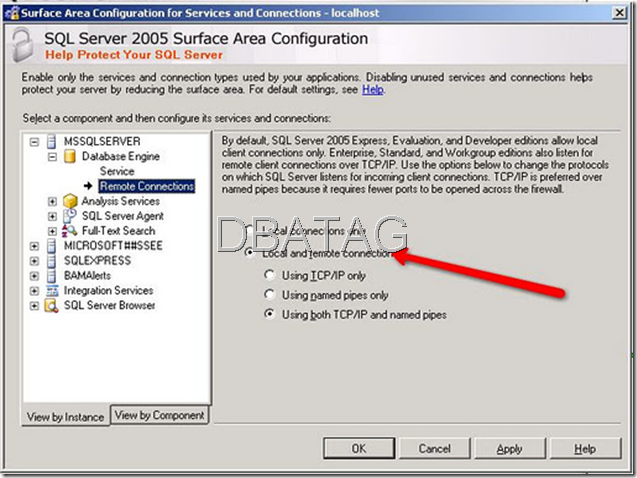
Task: Click the SQL Server Agent icon
Action: click(69, 216)
